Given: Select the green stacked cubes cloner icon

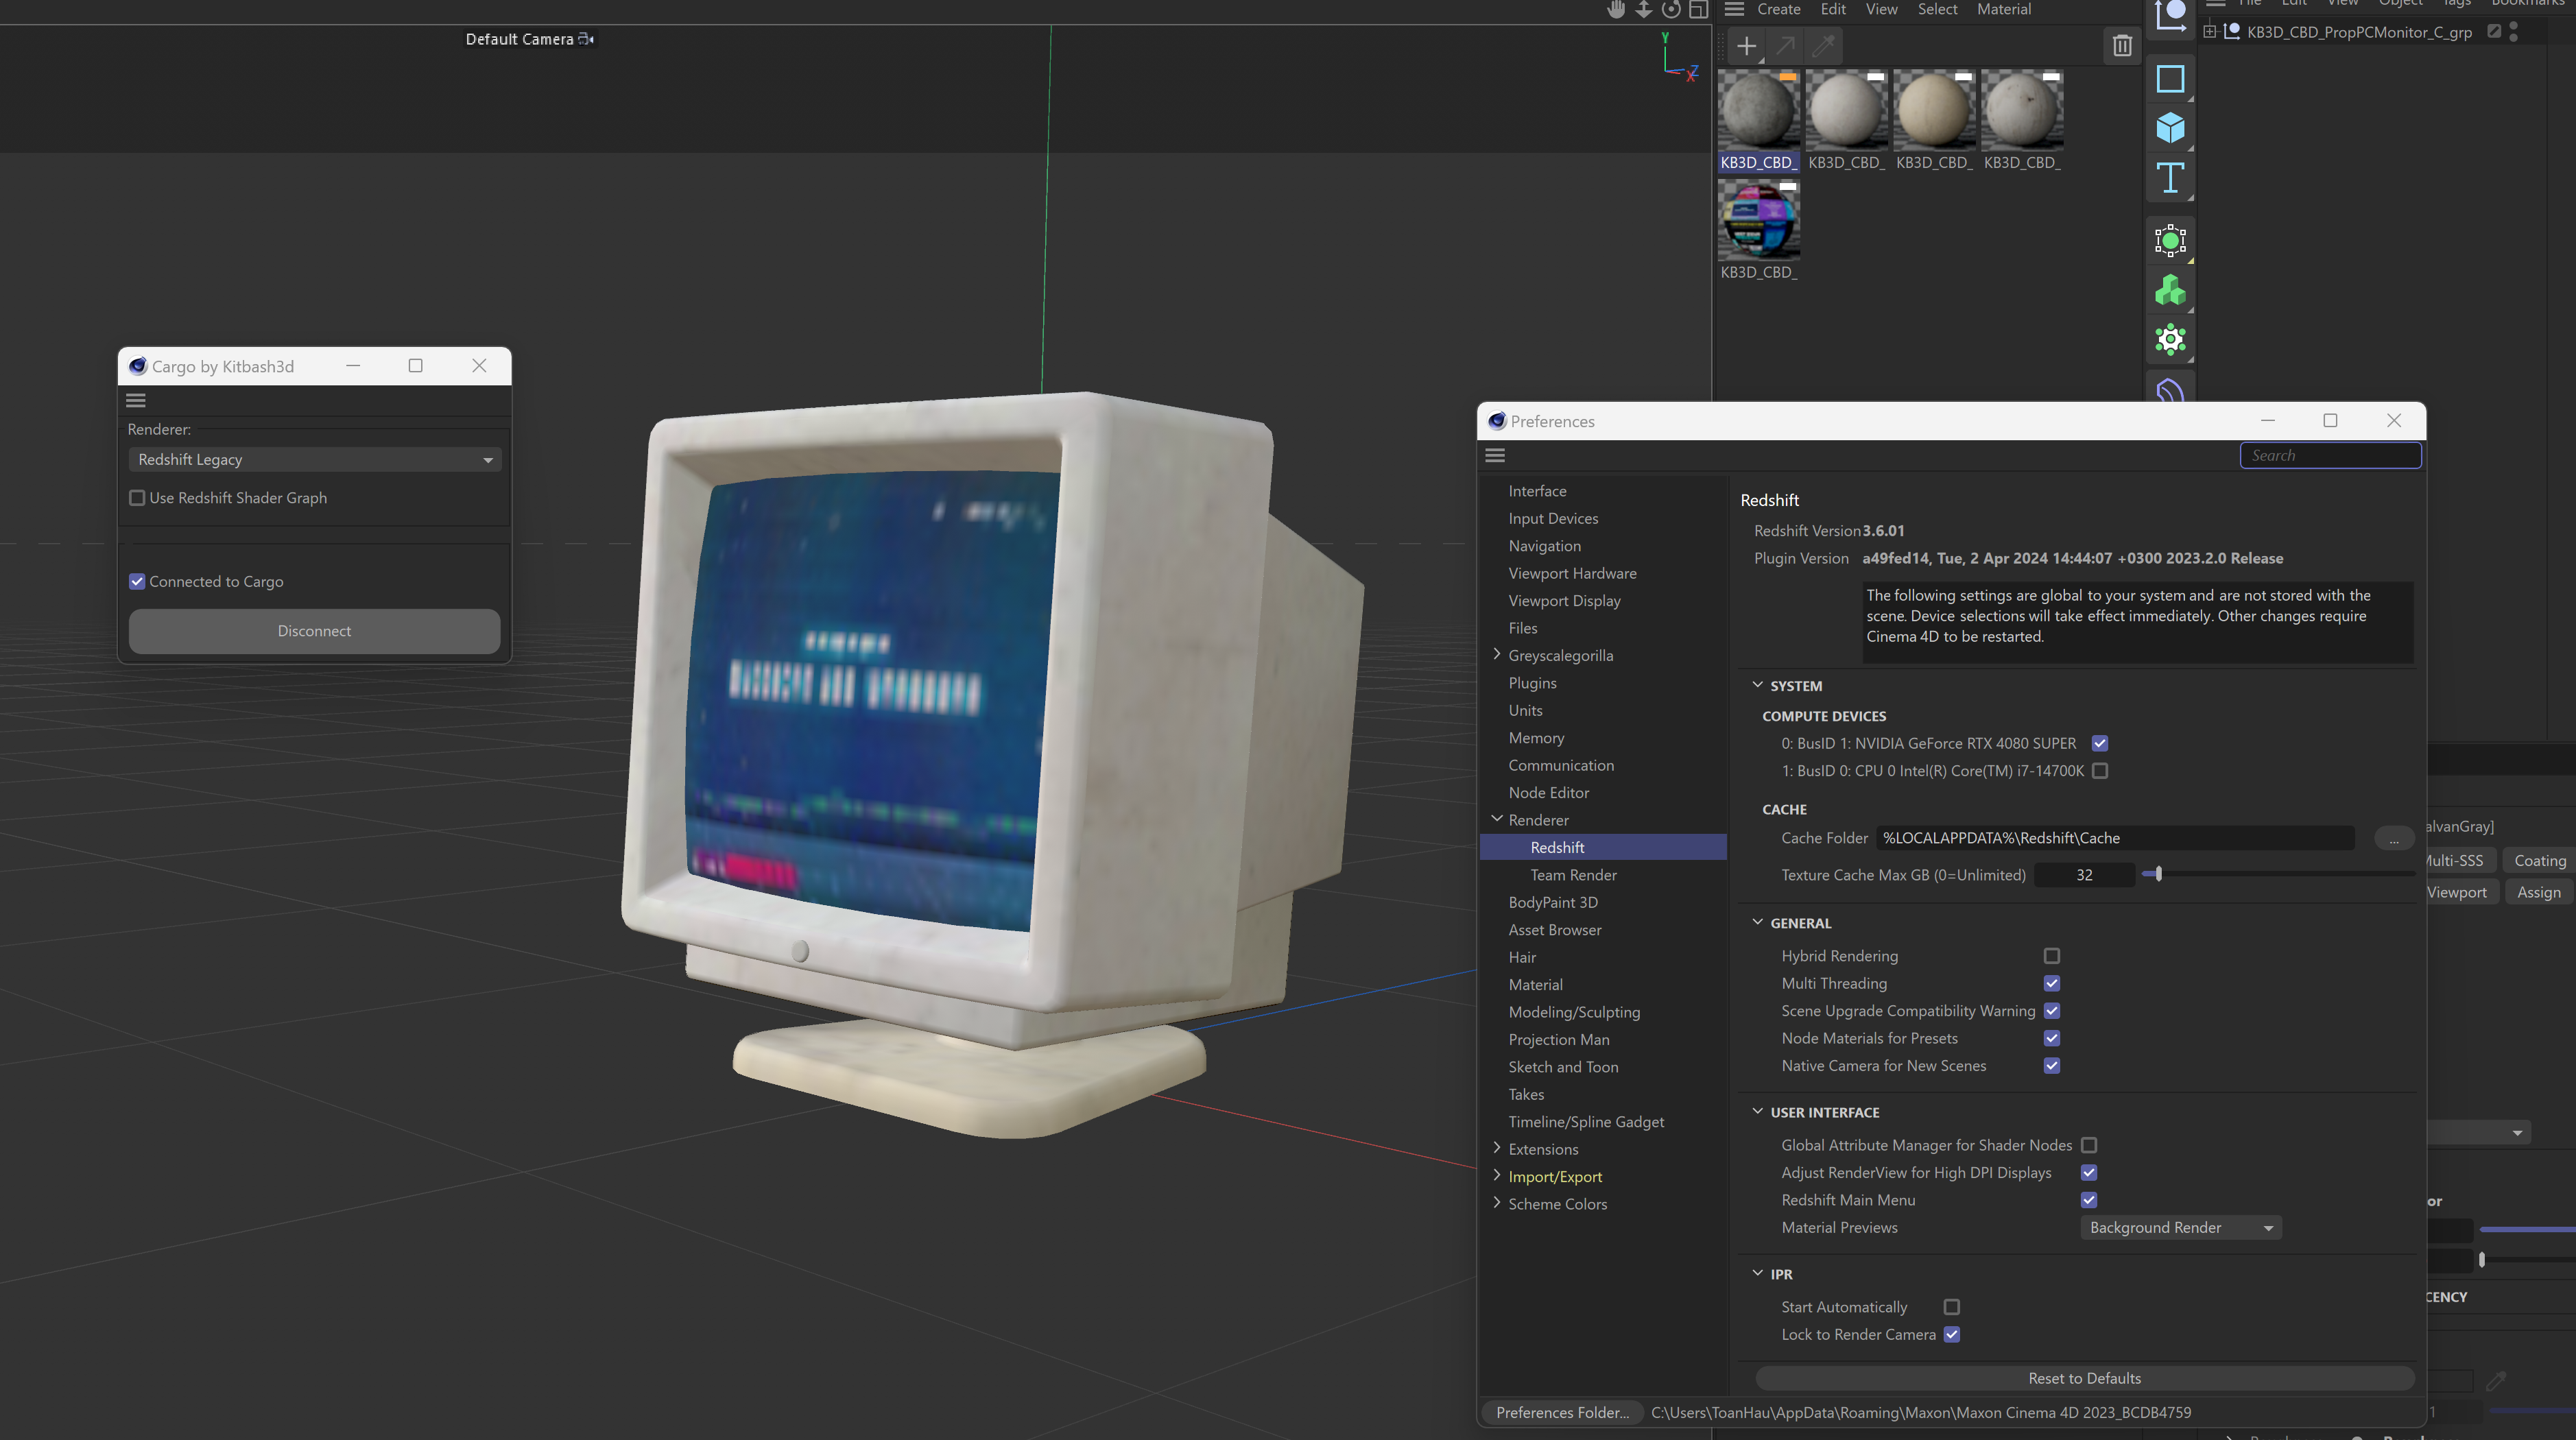Looking at the screenshot, I should [2170, 291].
